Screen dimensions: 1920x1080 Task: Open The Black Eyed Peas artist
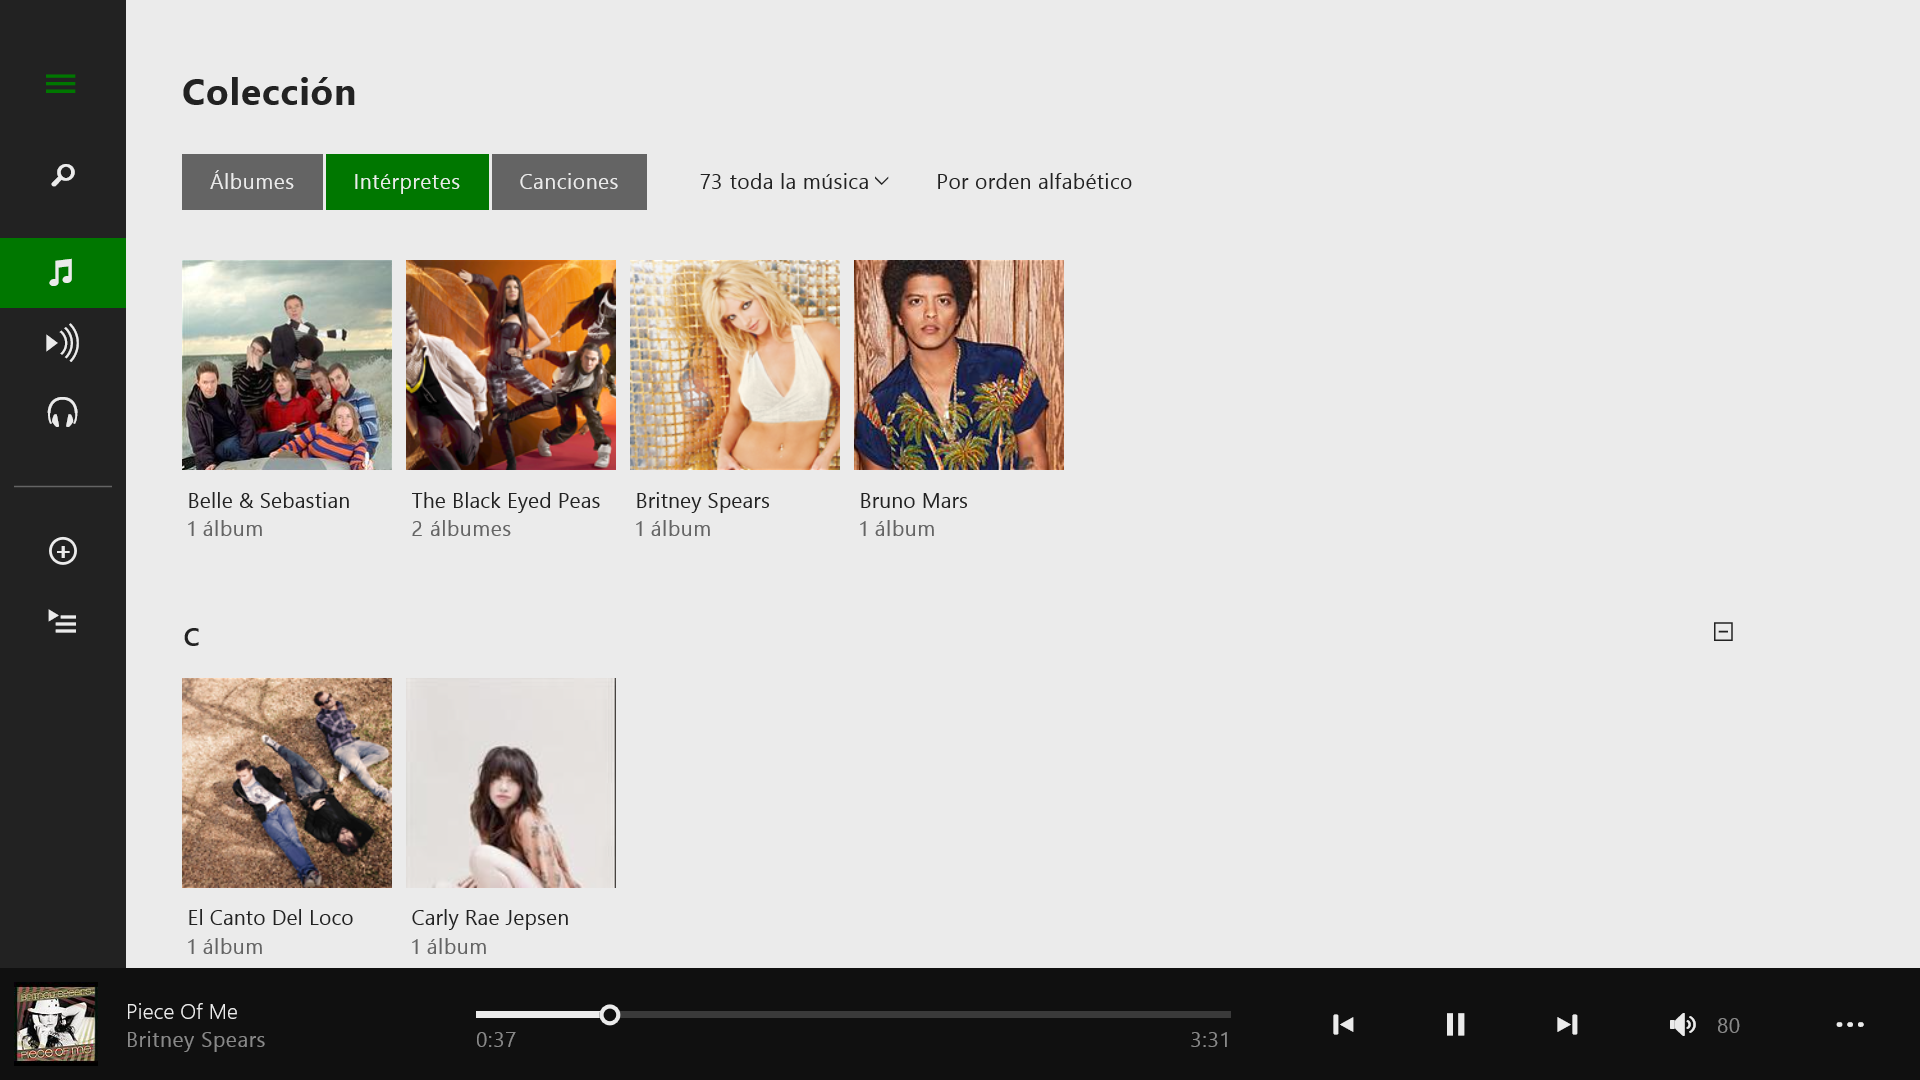510,365
